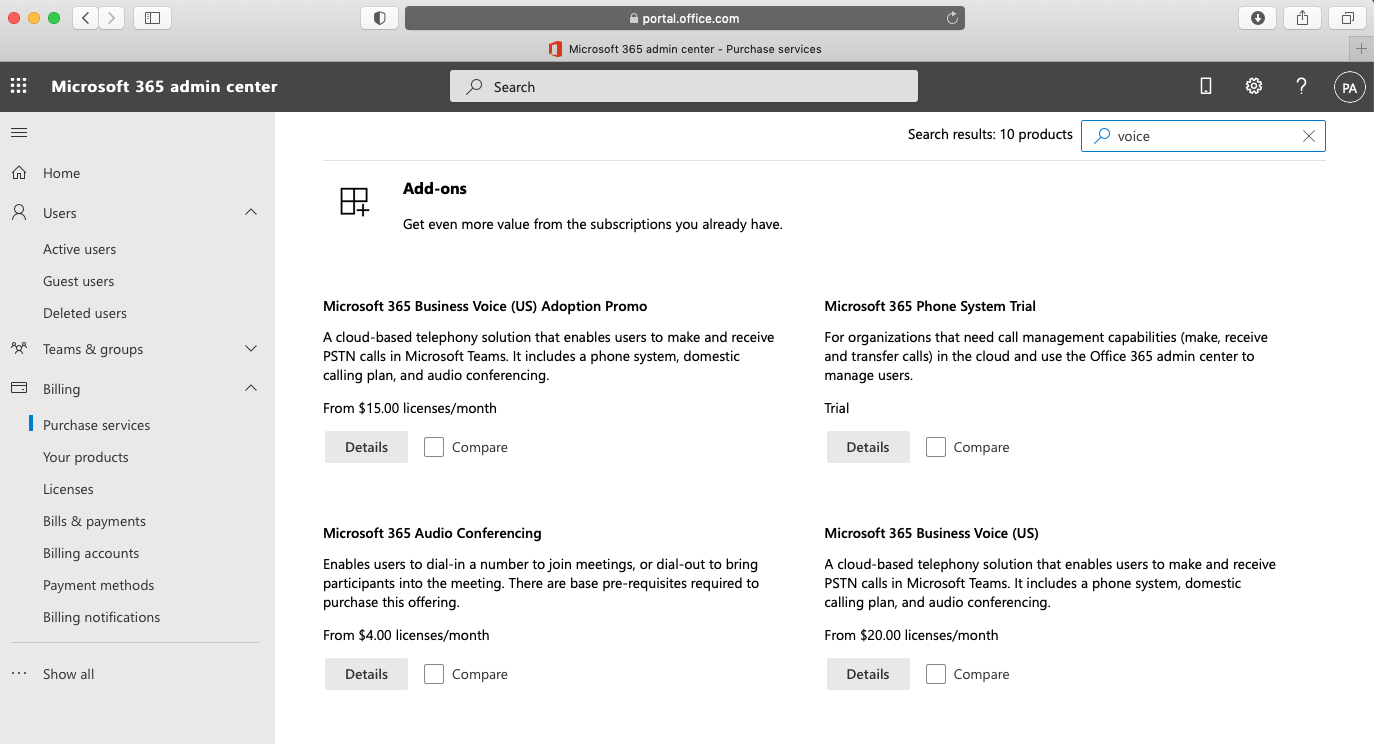Click the mobile app icon in top bar
The image size is (1374, 744).
point(1205,86)
